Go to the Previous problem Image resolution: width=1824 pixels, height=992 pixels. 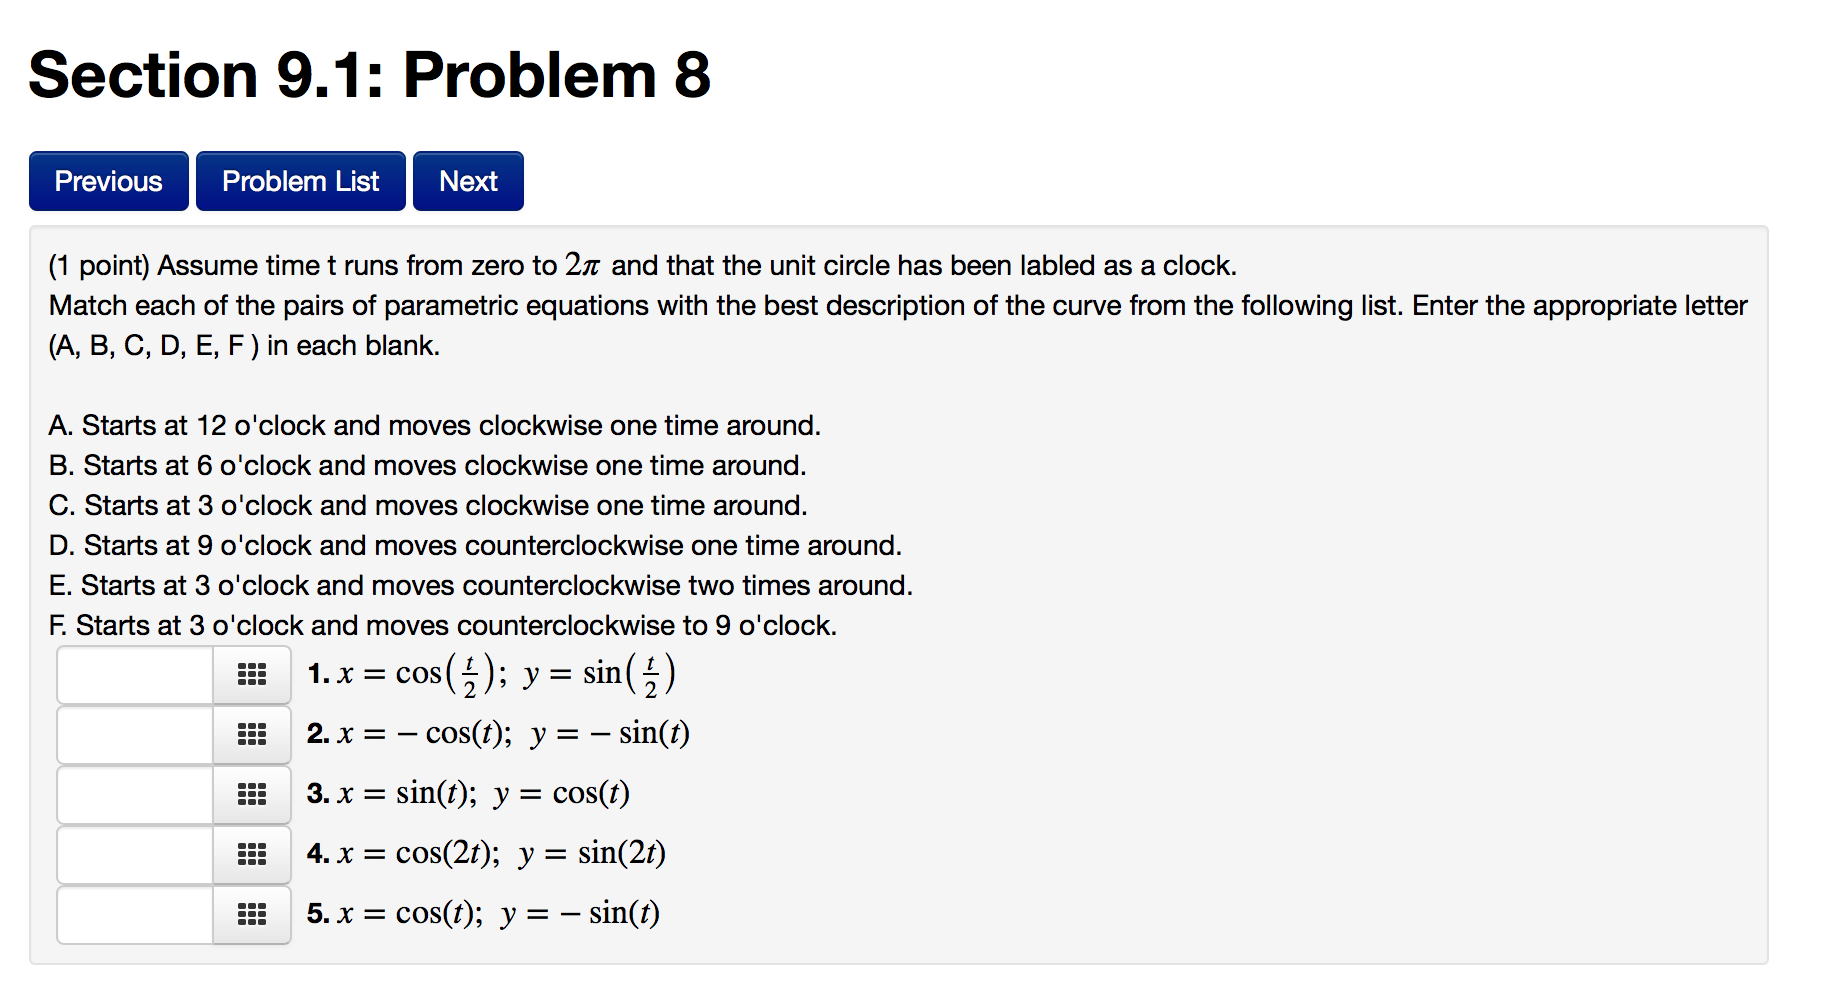pos(109,181)
